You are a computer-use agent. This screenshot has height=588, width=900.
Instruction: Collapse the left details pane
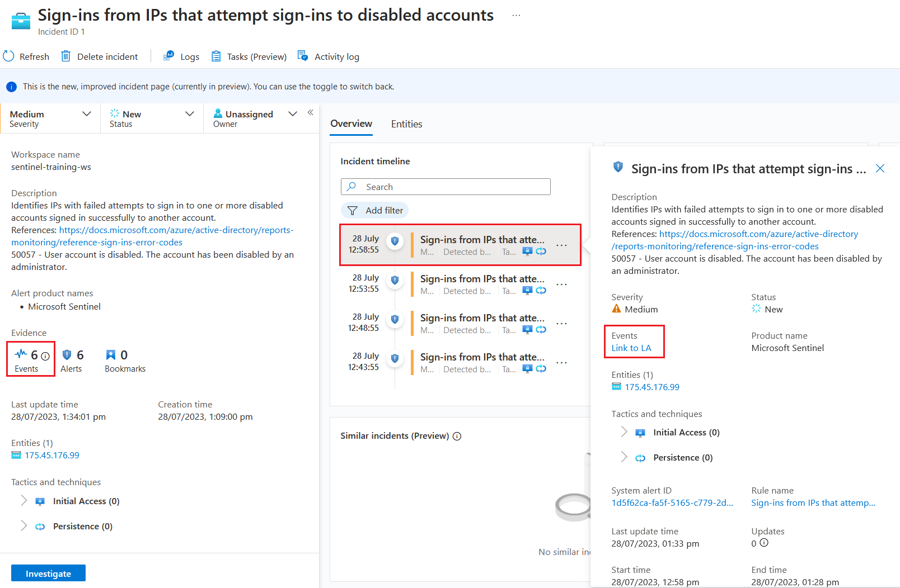[310, 113]
